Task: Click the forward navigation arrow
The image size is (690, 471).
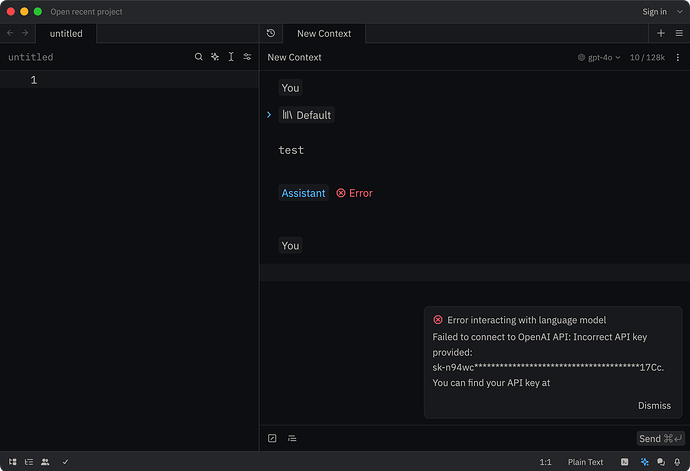Action: 25,33
